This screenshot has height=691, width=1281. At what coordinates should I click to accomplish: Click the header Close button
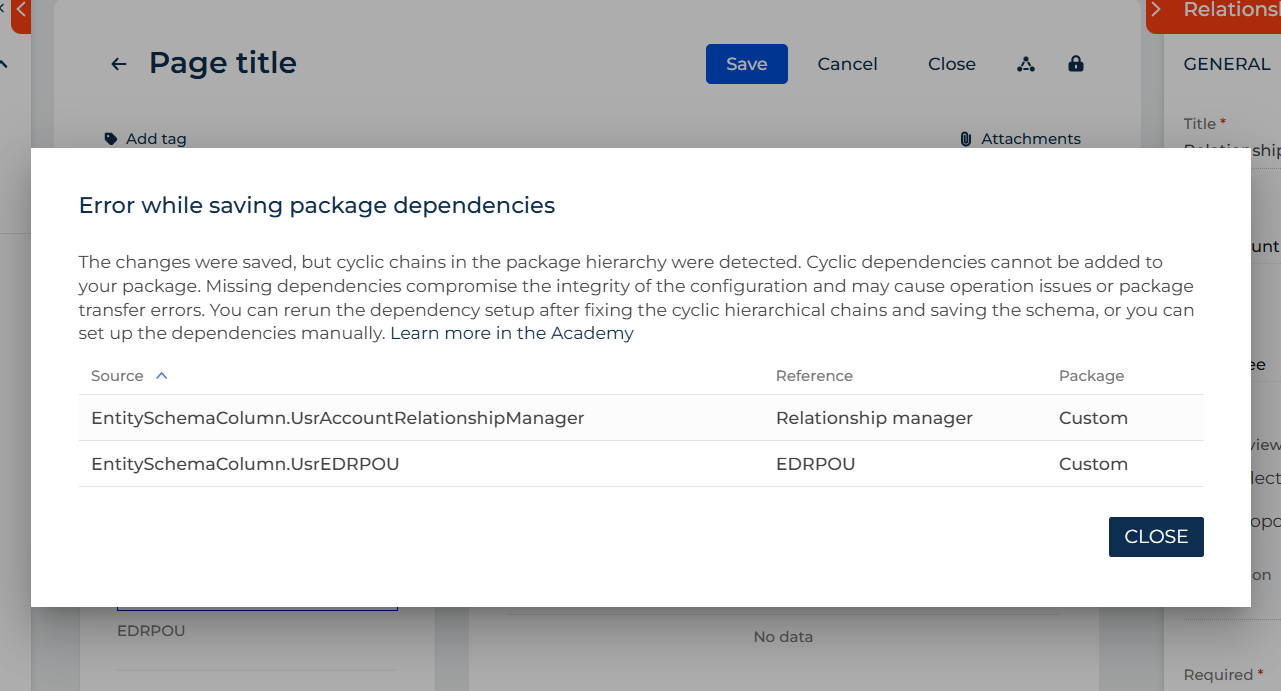(951, 64)
